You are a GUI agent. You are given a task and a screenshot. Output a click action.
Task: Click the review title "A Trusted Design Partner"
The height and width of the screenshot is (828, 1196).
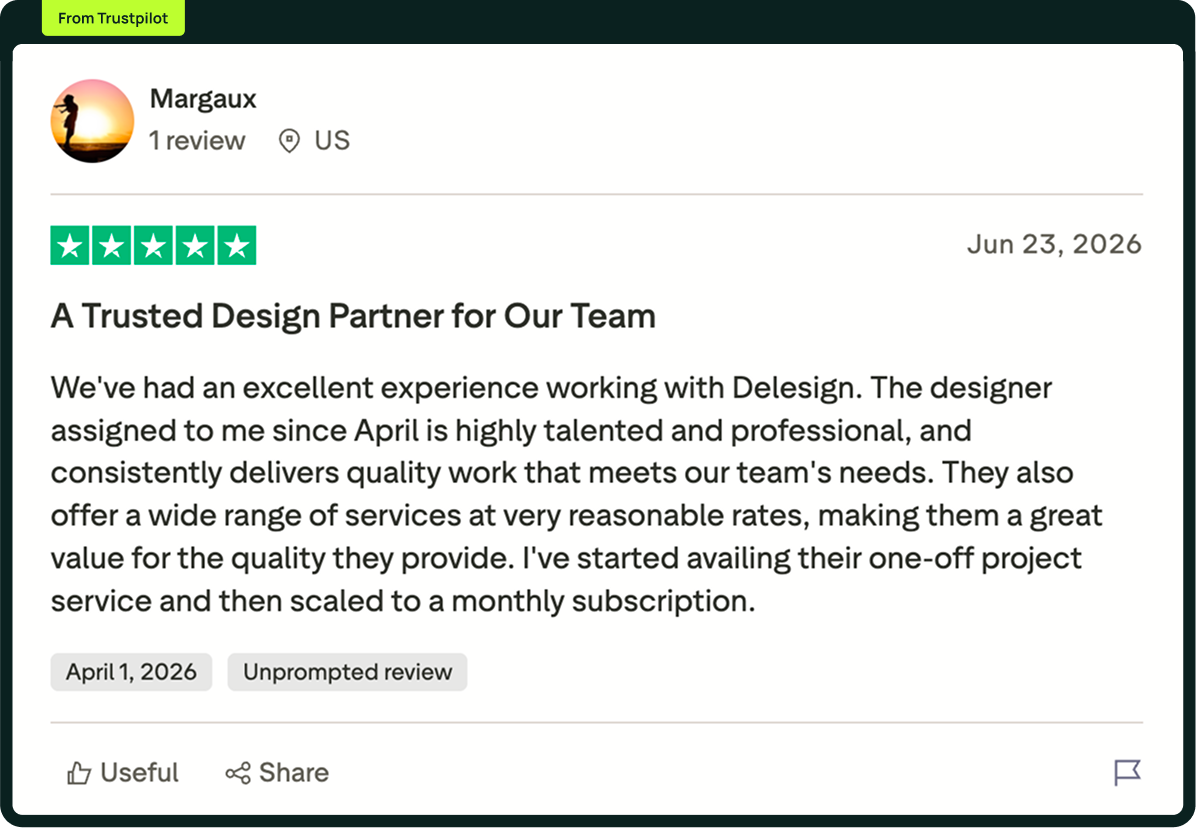248,316
